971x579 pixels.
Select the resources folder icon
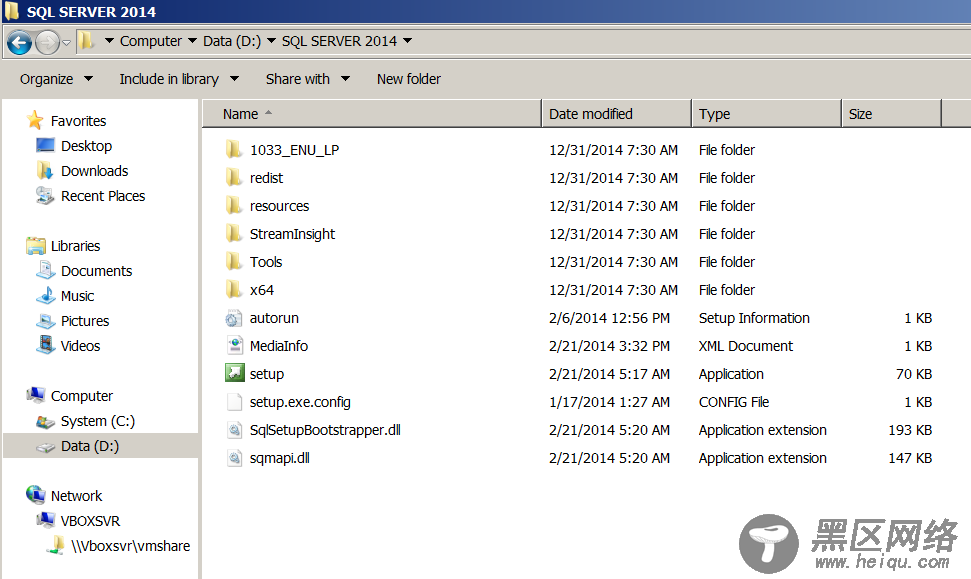233,205
